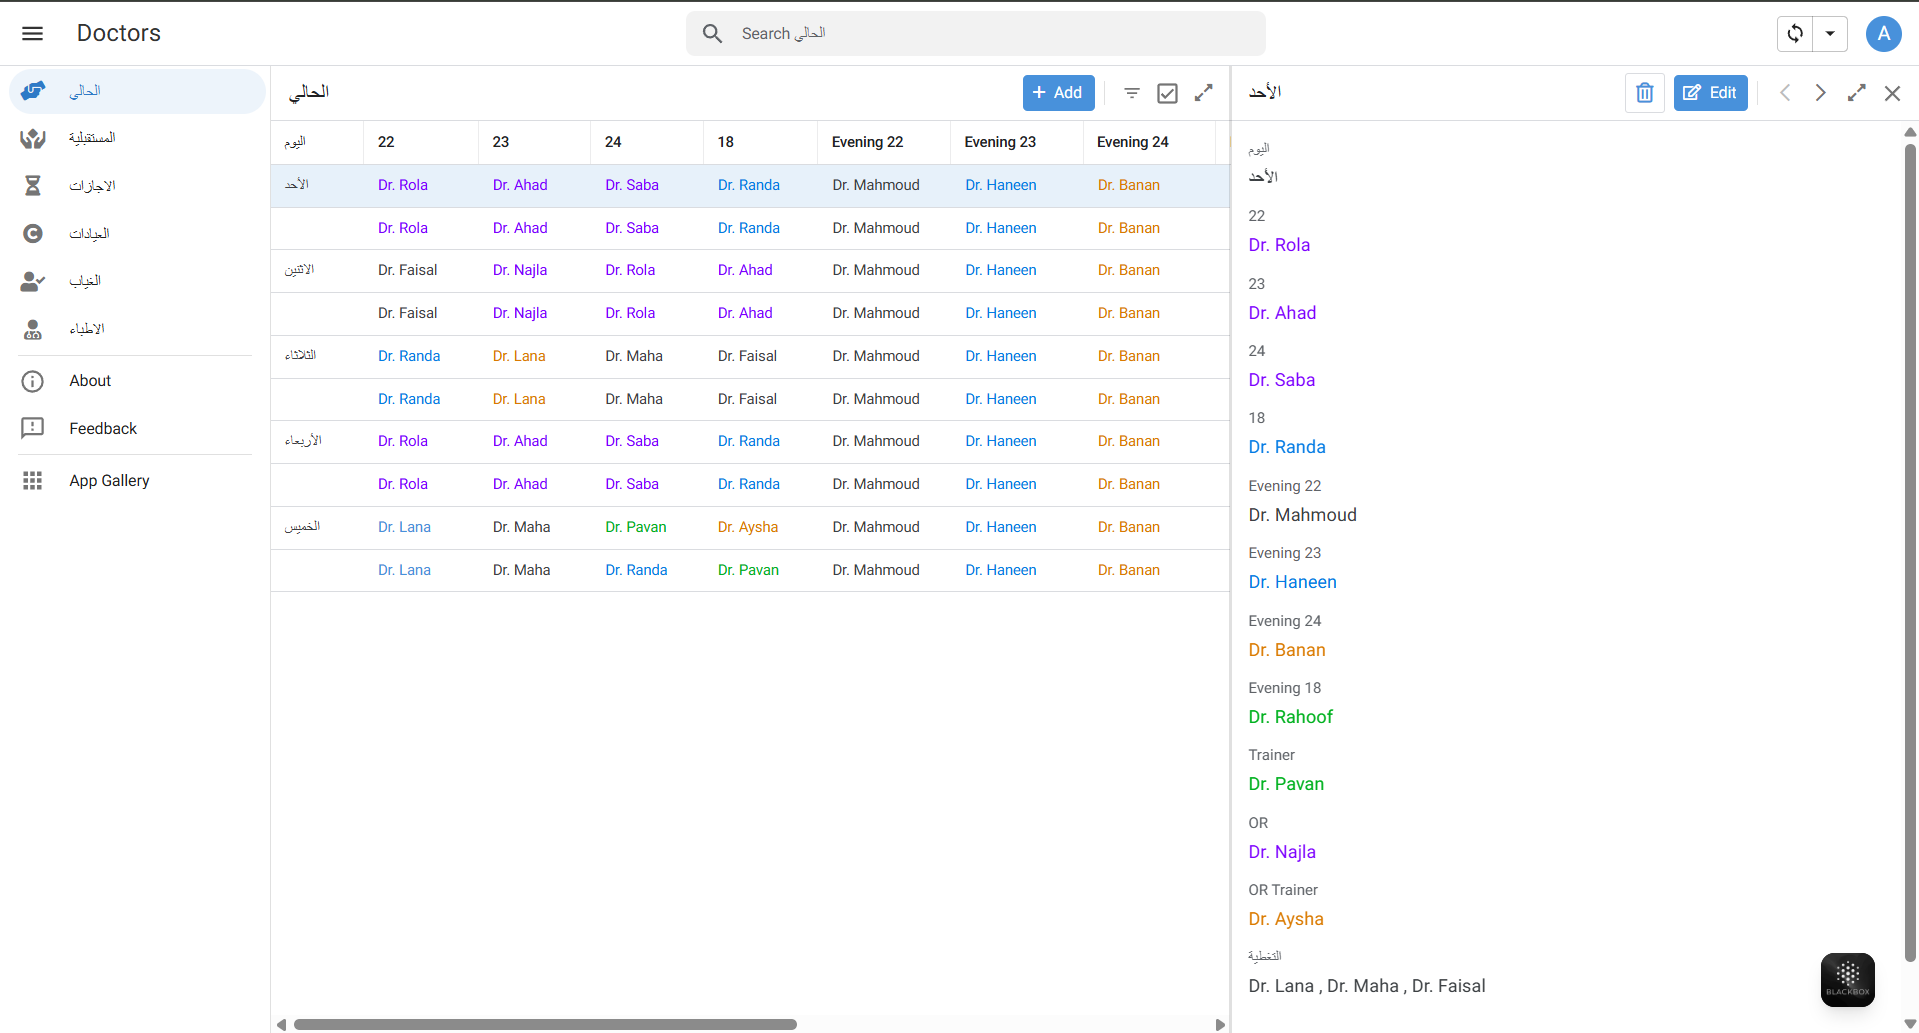Expand the الأحد detail panel to fullscreen

[x=1856, y=92]
